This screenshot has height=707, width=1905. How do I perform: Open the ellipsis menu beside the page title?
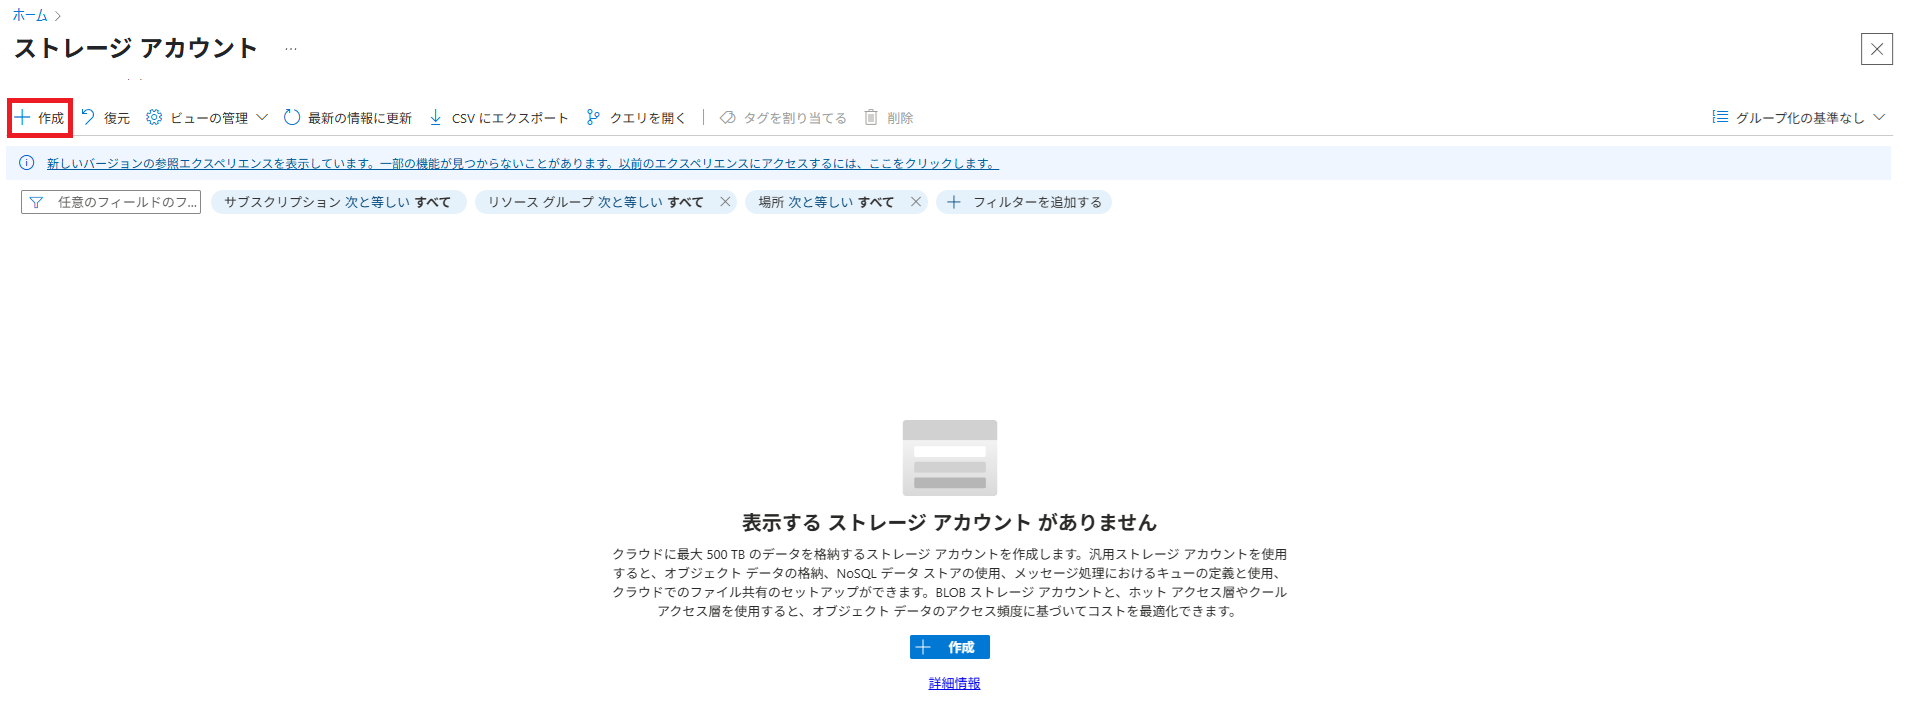[x=291, y=49]
